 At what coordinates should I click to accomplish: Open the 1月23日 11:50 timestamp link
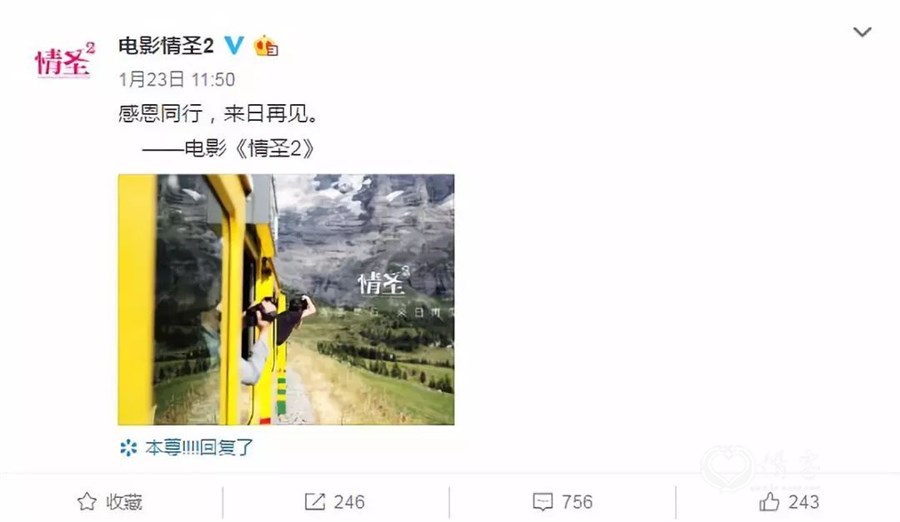point(177,79)
